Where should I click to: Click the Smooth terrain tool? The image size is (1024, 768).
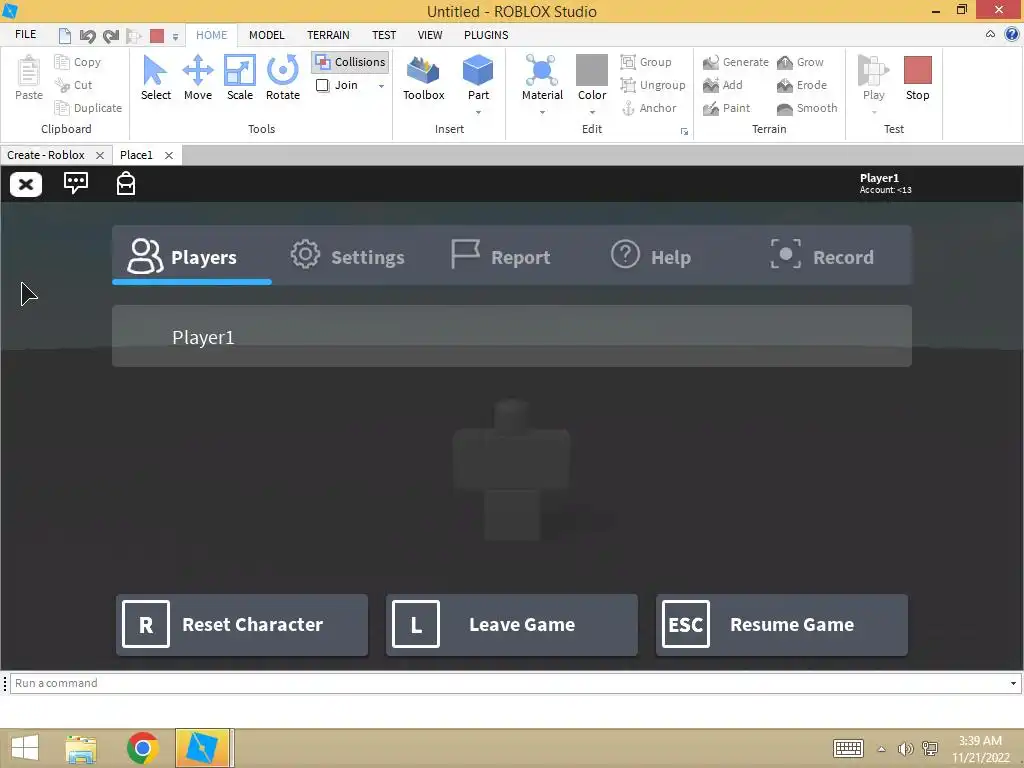click(x=807, y=108)
